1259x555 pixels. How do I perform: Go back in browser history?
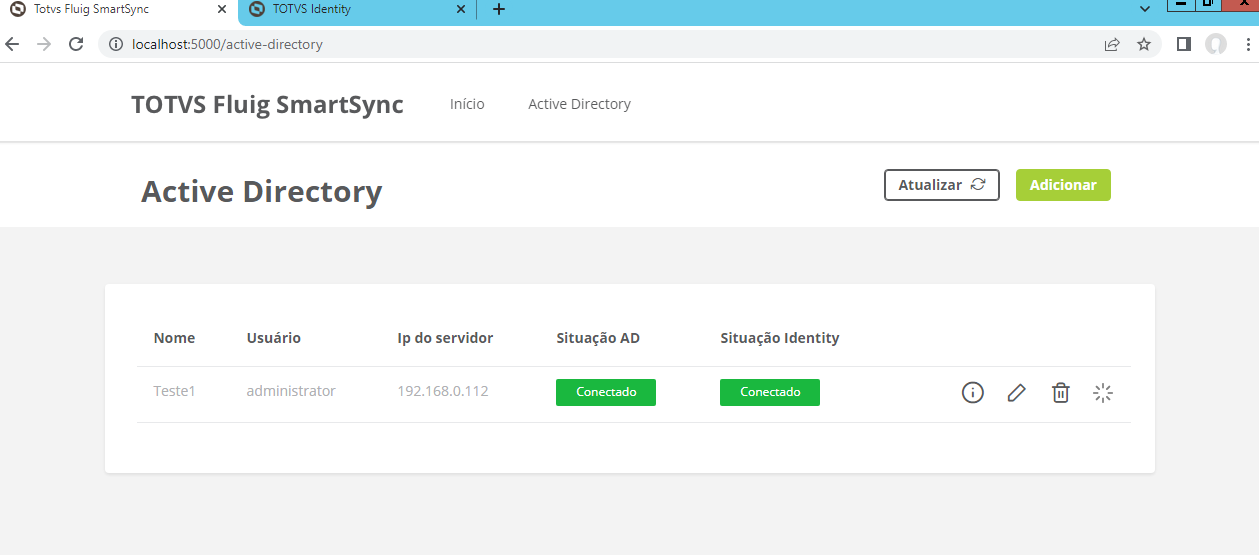click(x=12, y=44)
